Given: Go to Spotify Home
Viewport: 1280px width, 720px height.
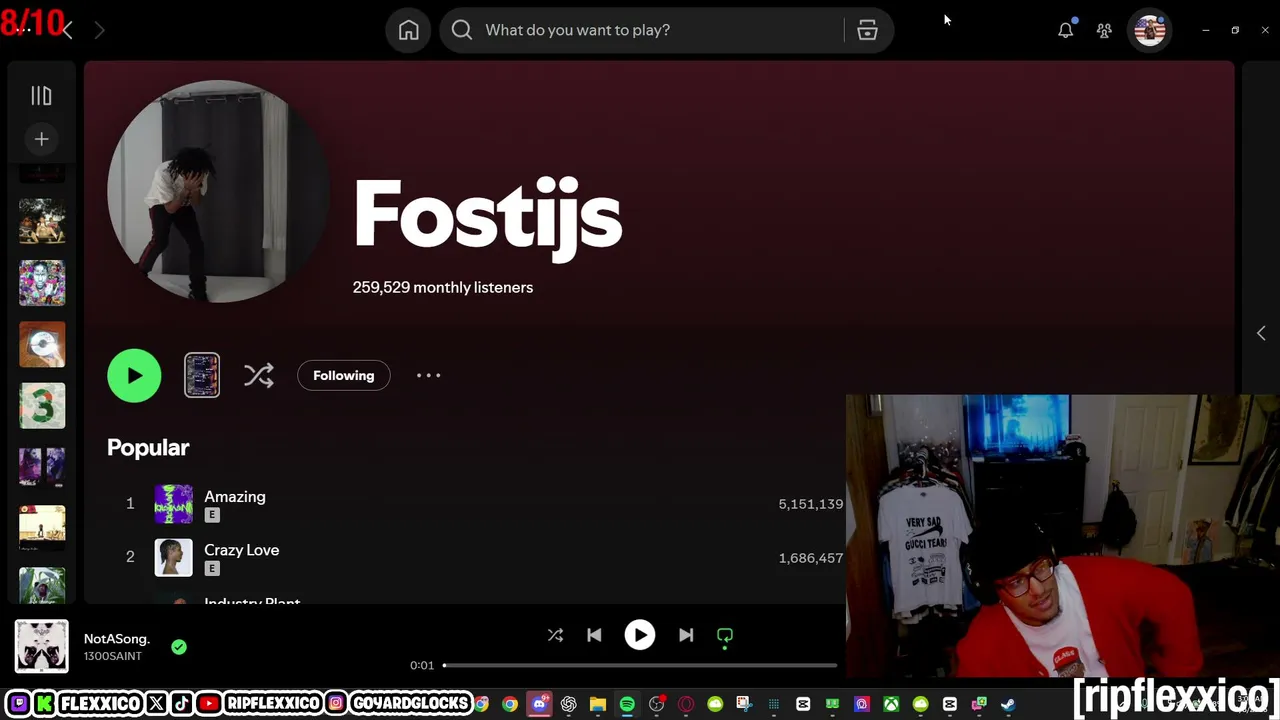Looking at the screenshot, I should (408, 30).
